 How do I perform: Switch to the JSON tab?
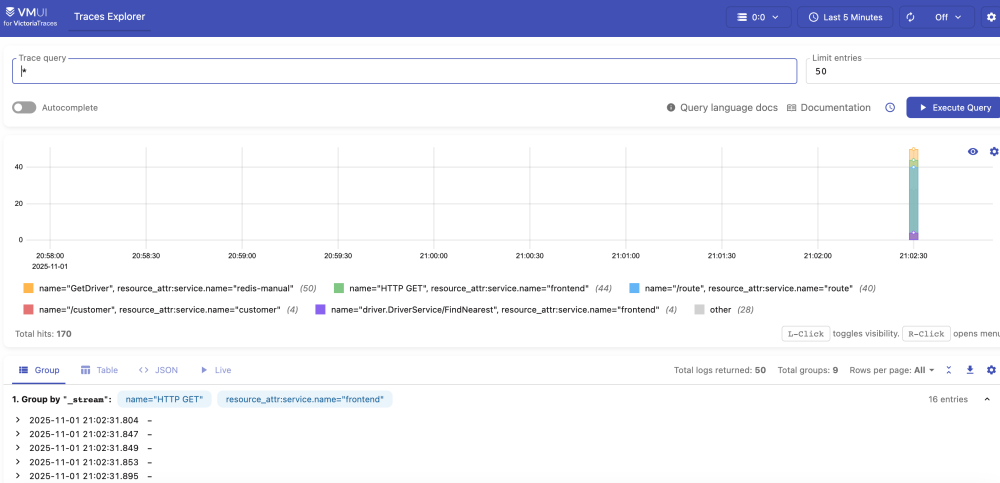[158, 370]
